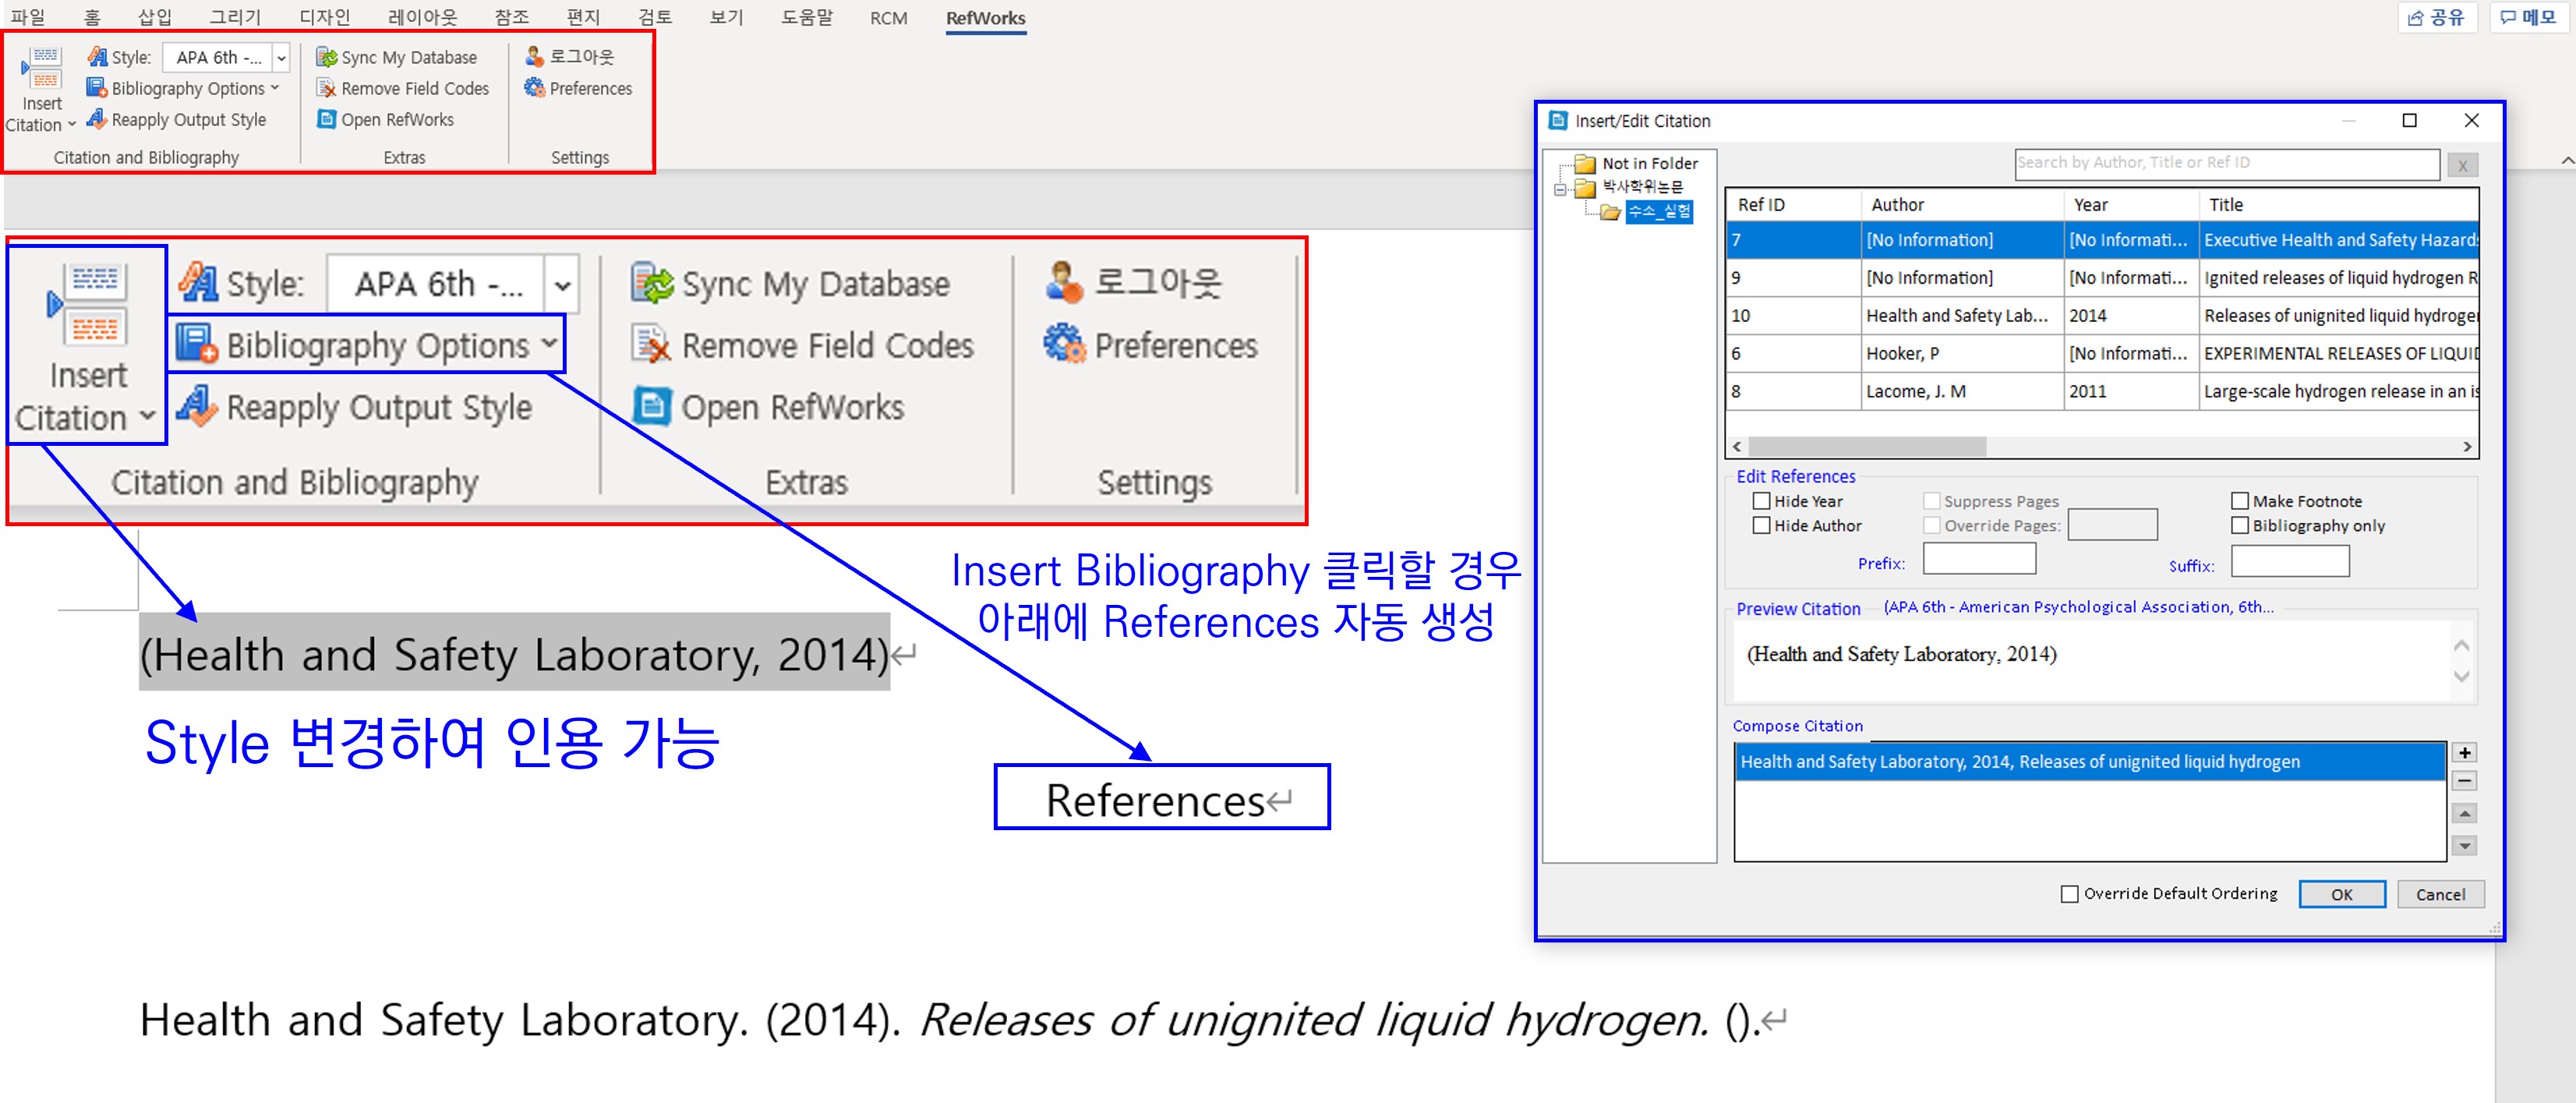Click the Suffix input field
The width and height of the screenshot is (2576, 1103).
pyautogui.click(x=2289, y=561)
